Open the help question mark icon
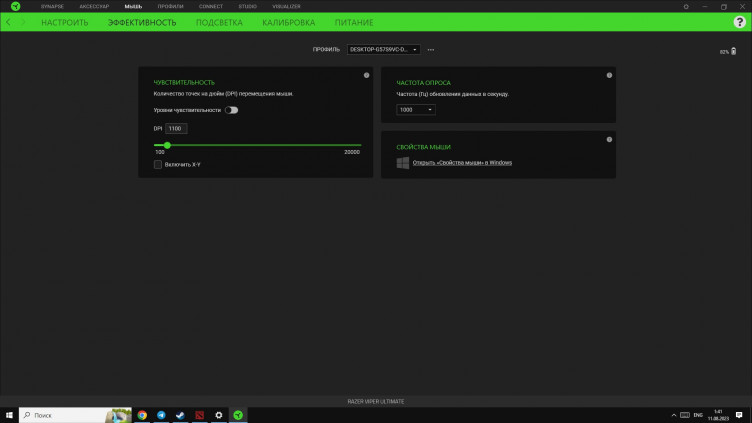This screenshot has width=752, height=423. [739, 22]
